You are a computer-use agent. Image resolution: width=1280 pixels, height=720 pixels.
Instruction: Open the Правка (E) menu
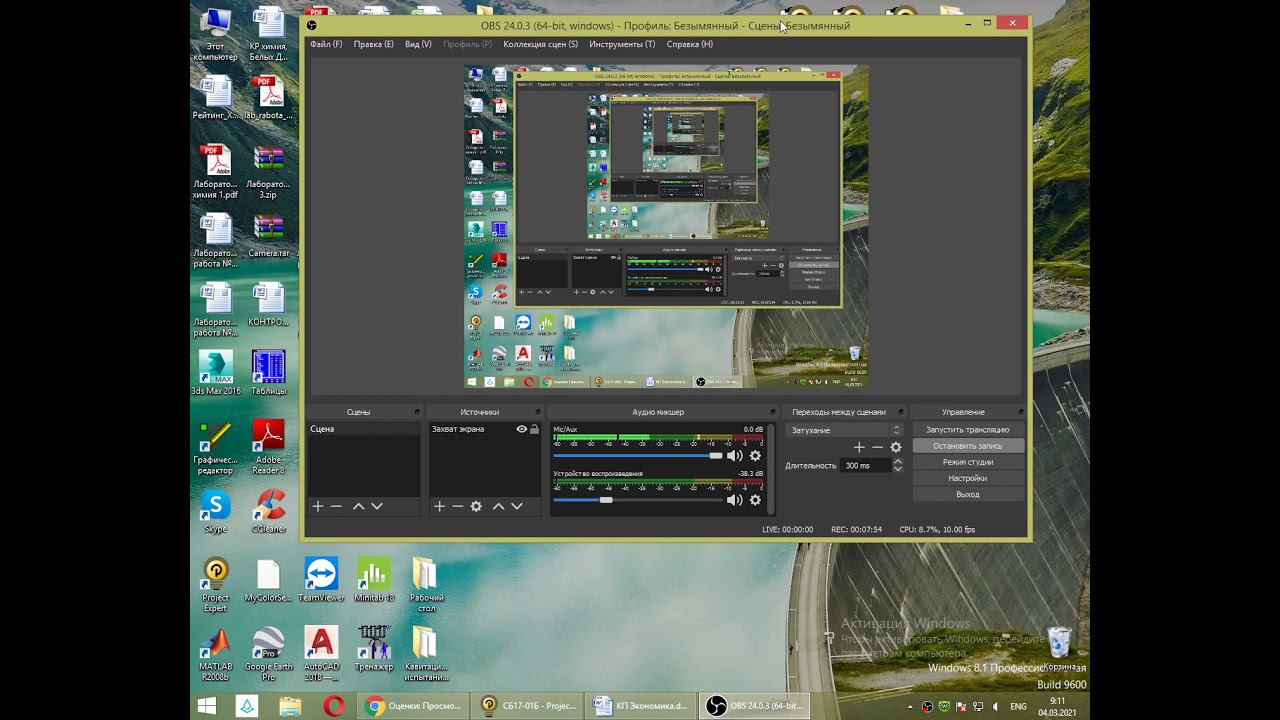coord(374,44)
